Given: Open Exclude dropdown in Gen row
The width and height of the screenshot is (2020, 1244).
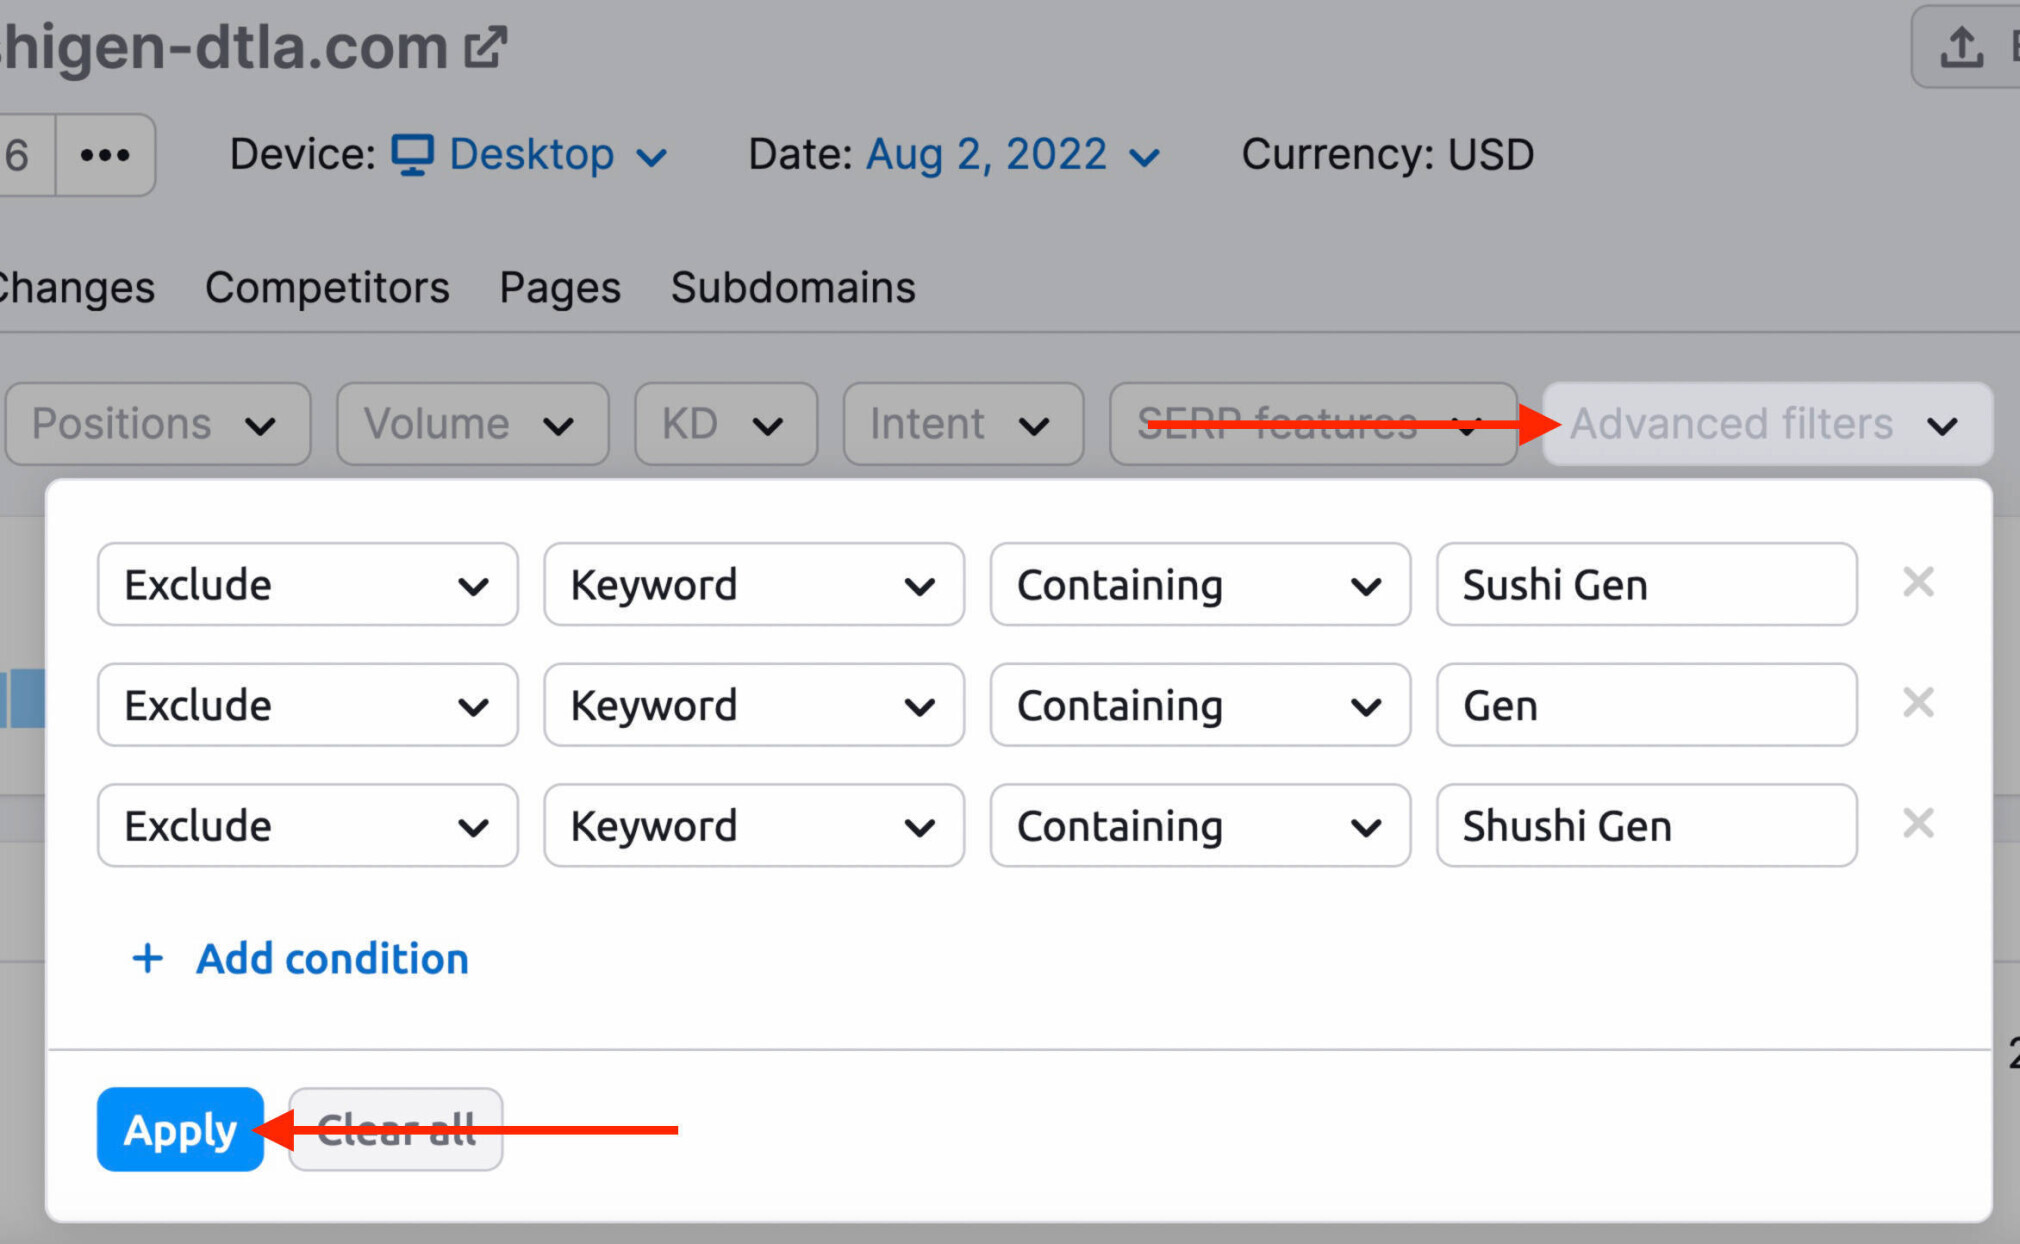Looking at the screenshot, I should point(308,706).
